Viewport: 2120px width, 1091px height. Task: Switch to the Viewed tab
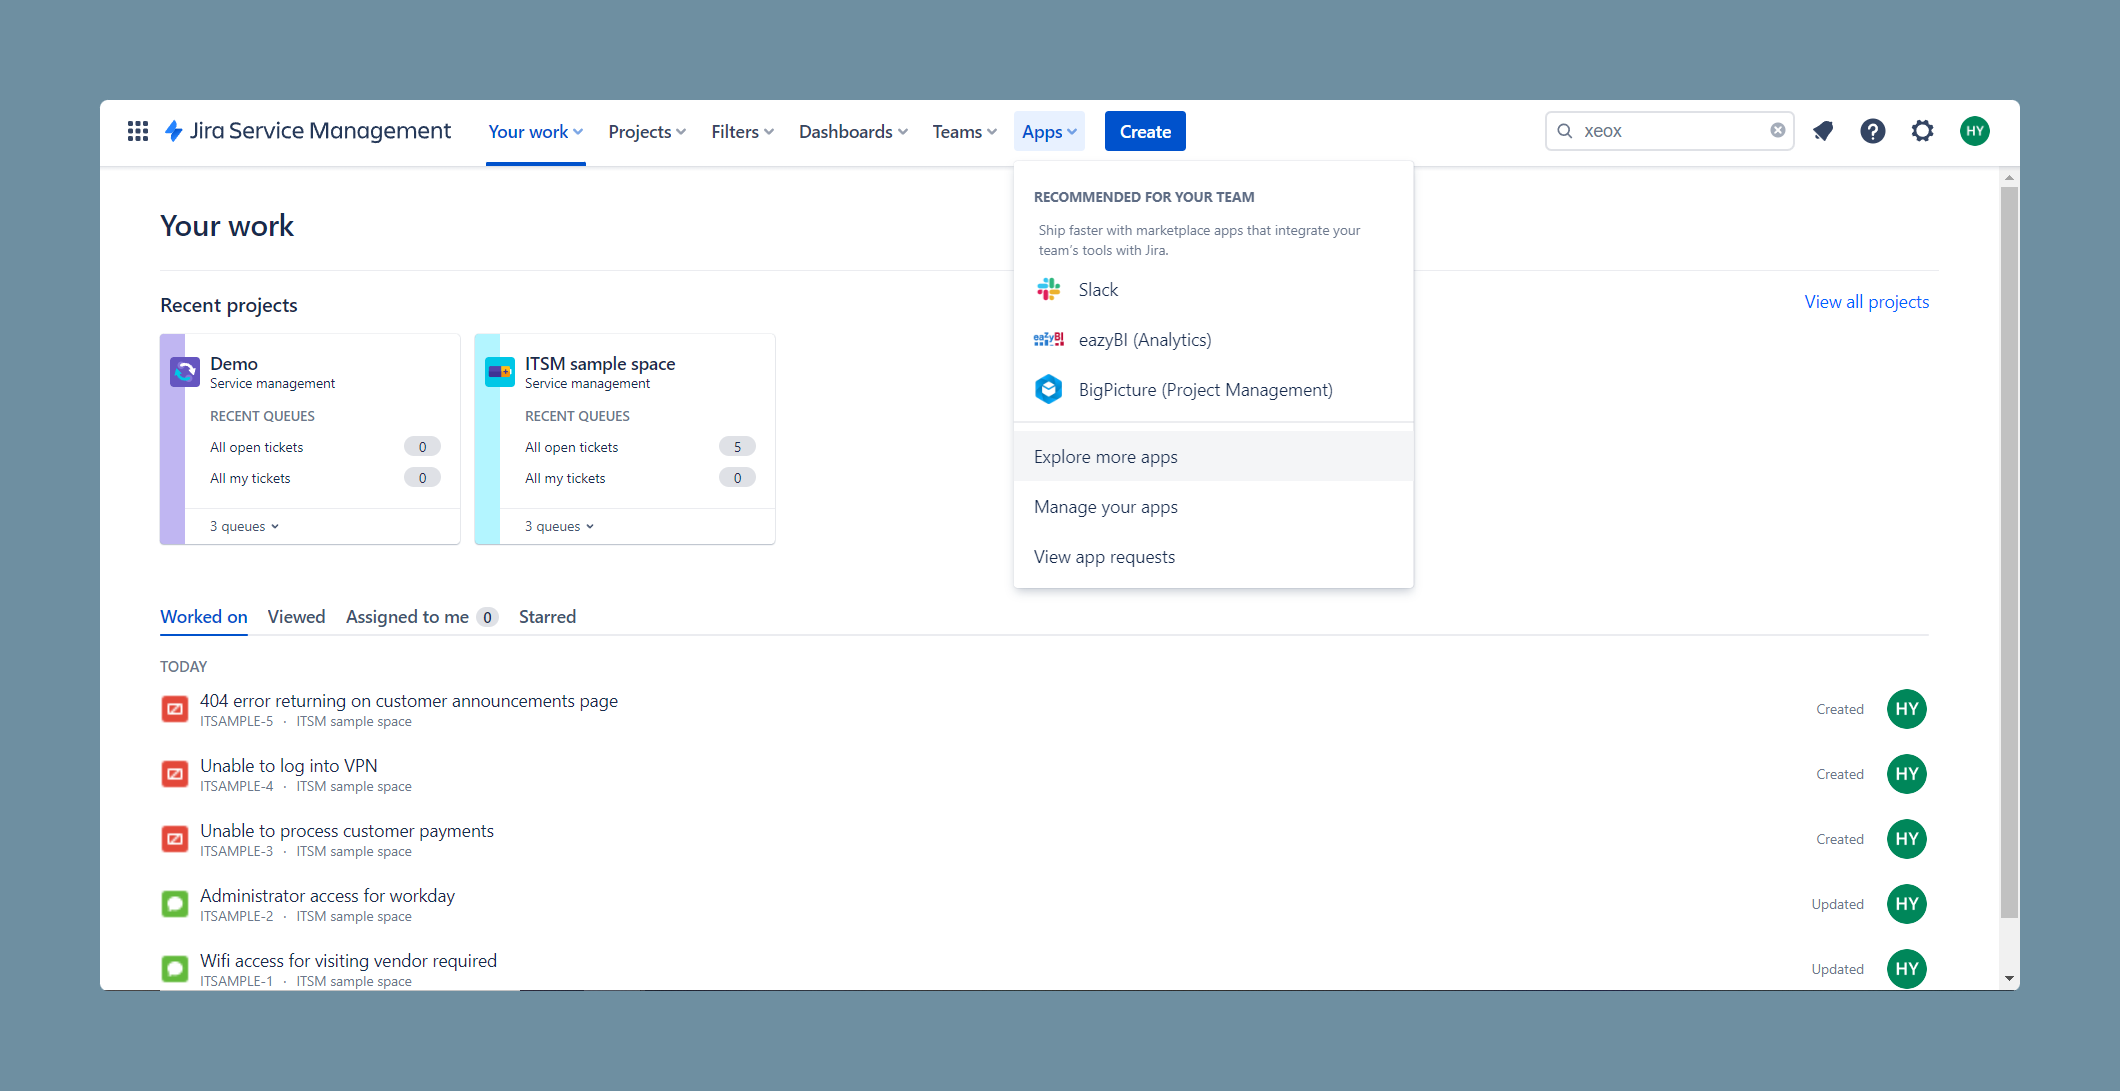tap(296, 617)
